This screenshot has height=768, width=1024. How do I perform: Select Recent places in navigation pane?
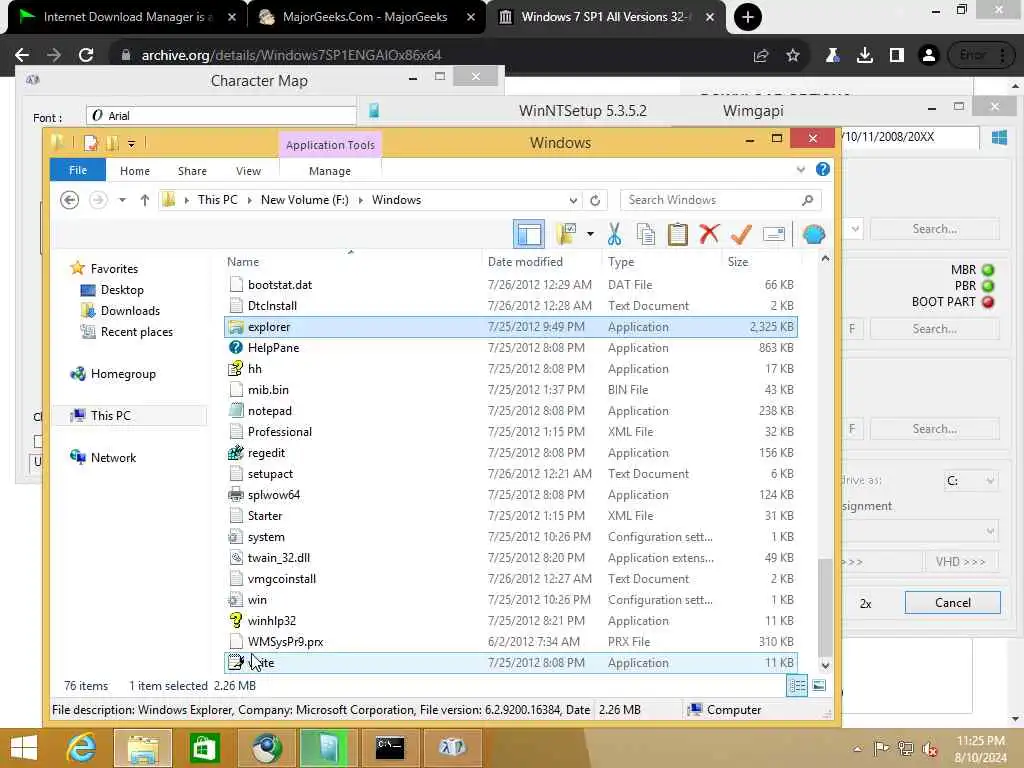click(136, 332)
